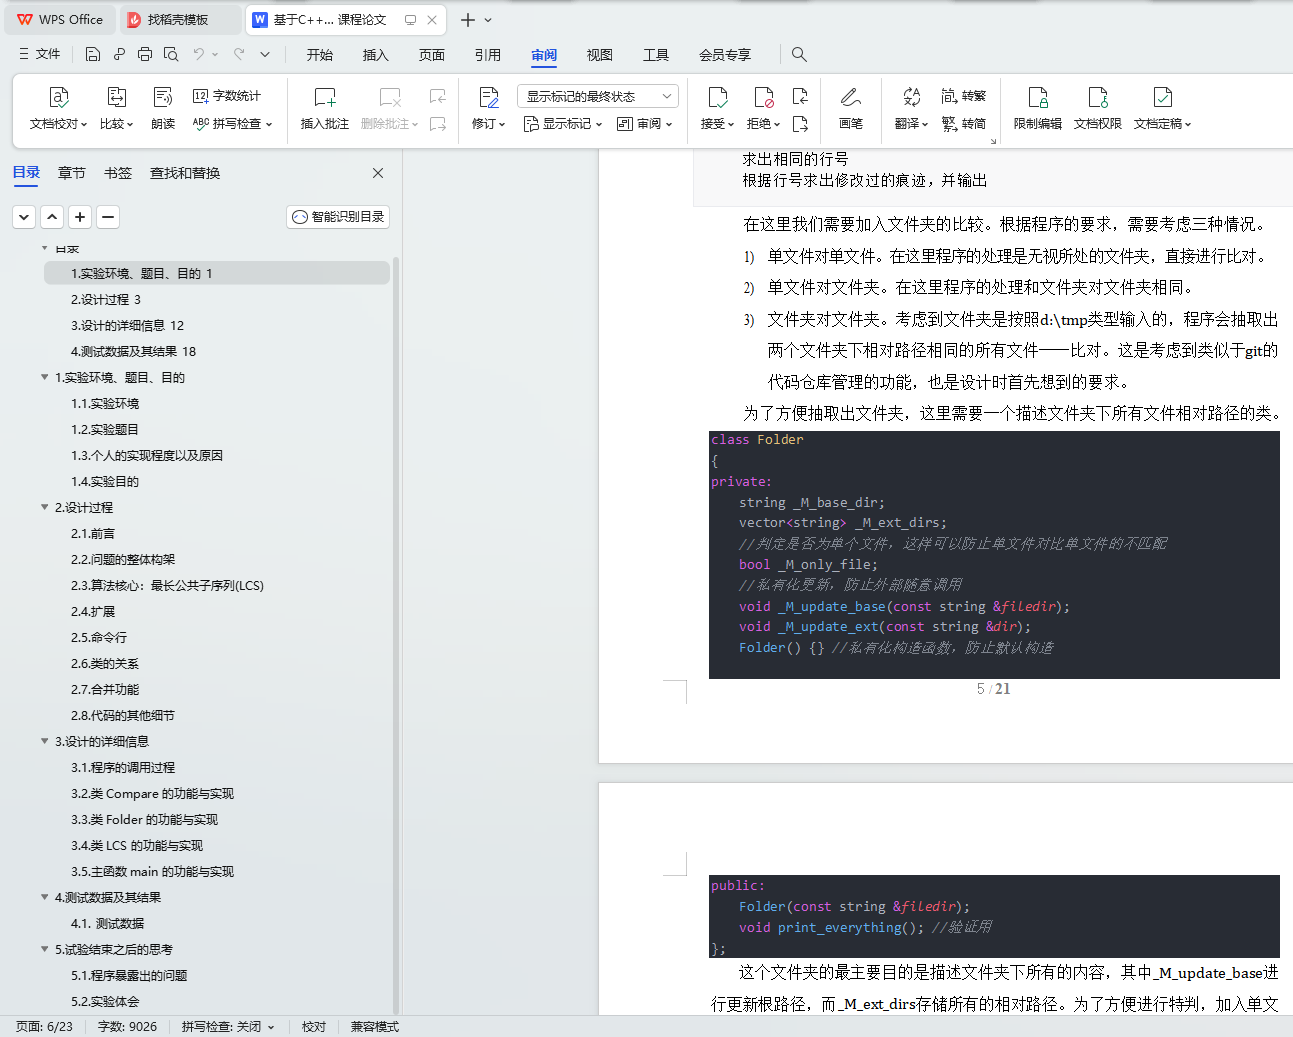
Task: Toggle 修订 track changes
Action: point(488,108)
